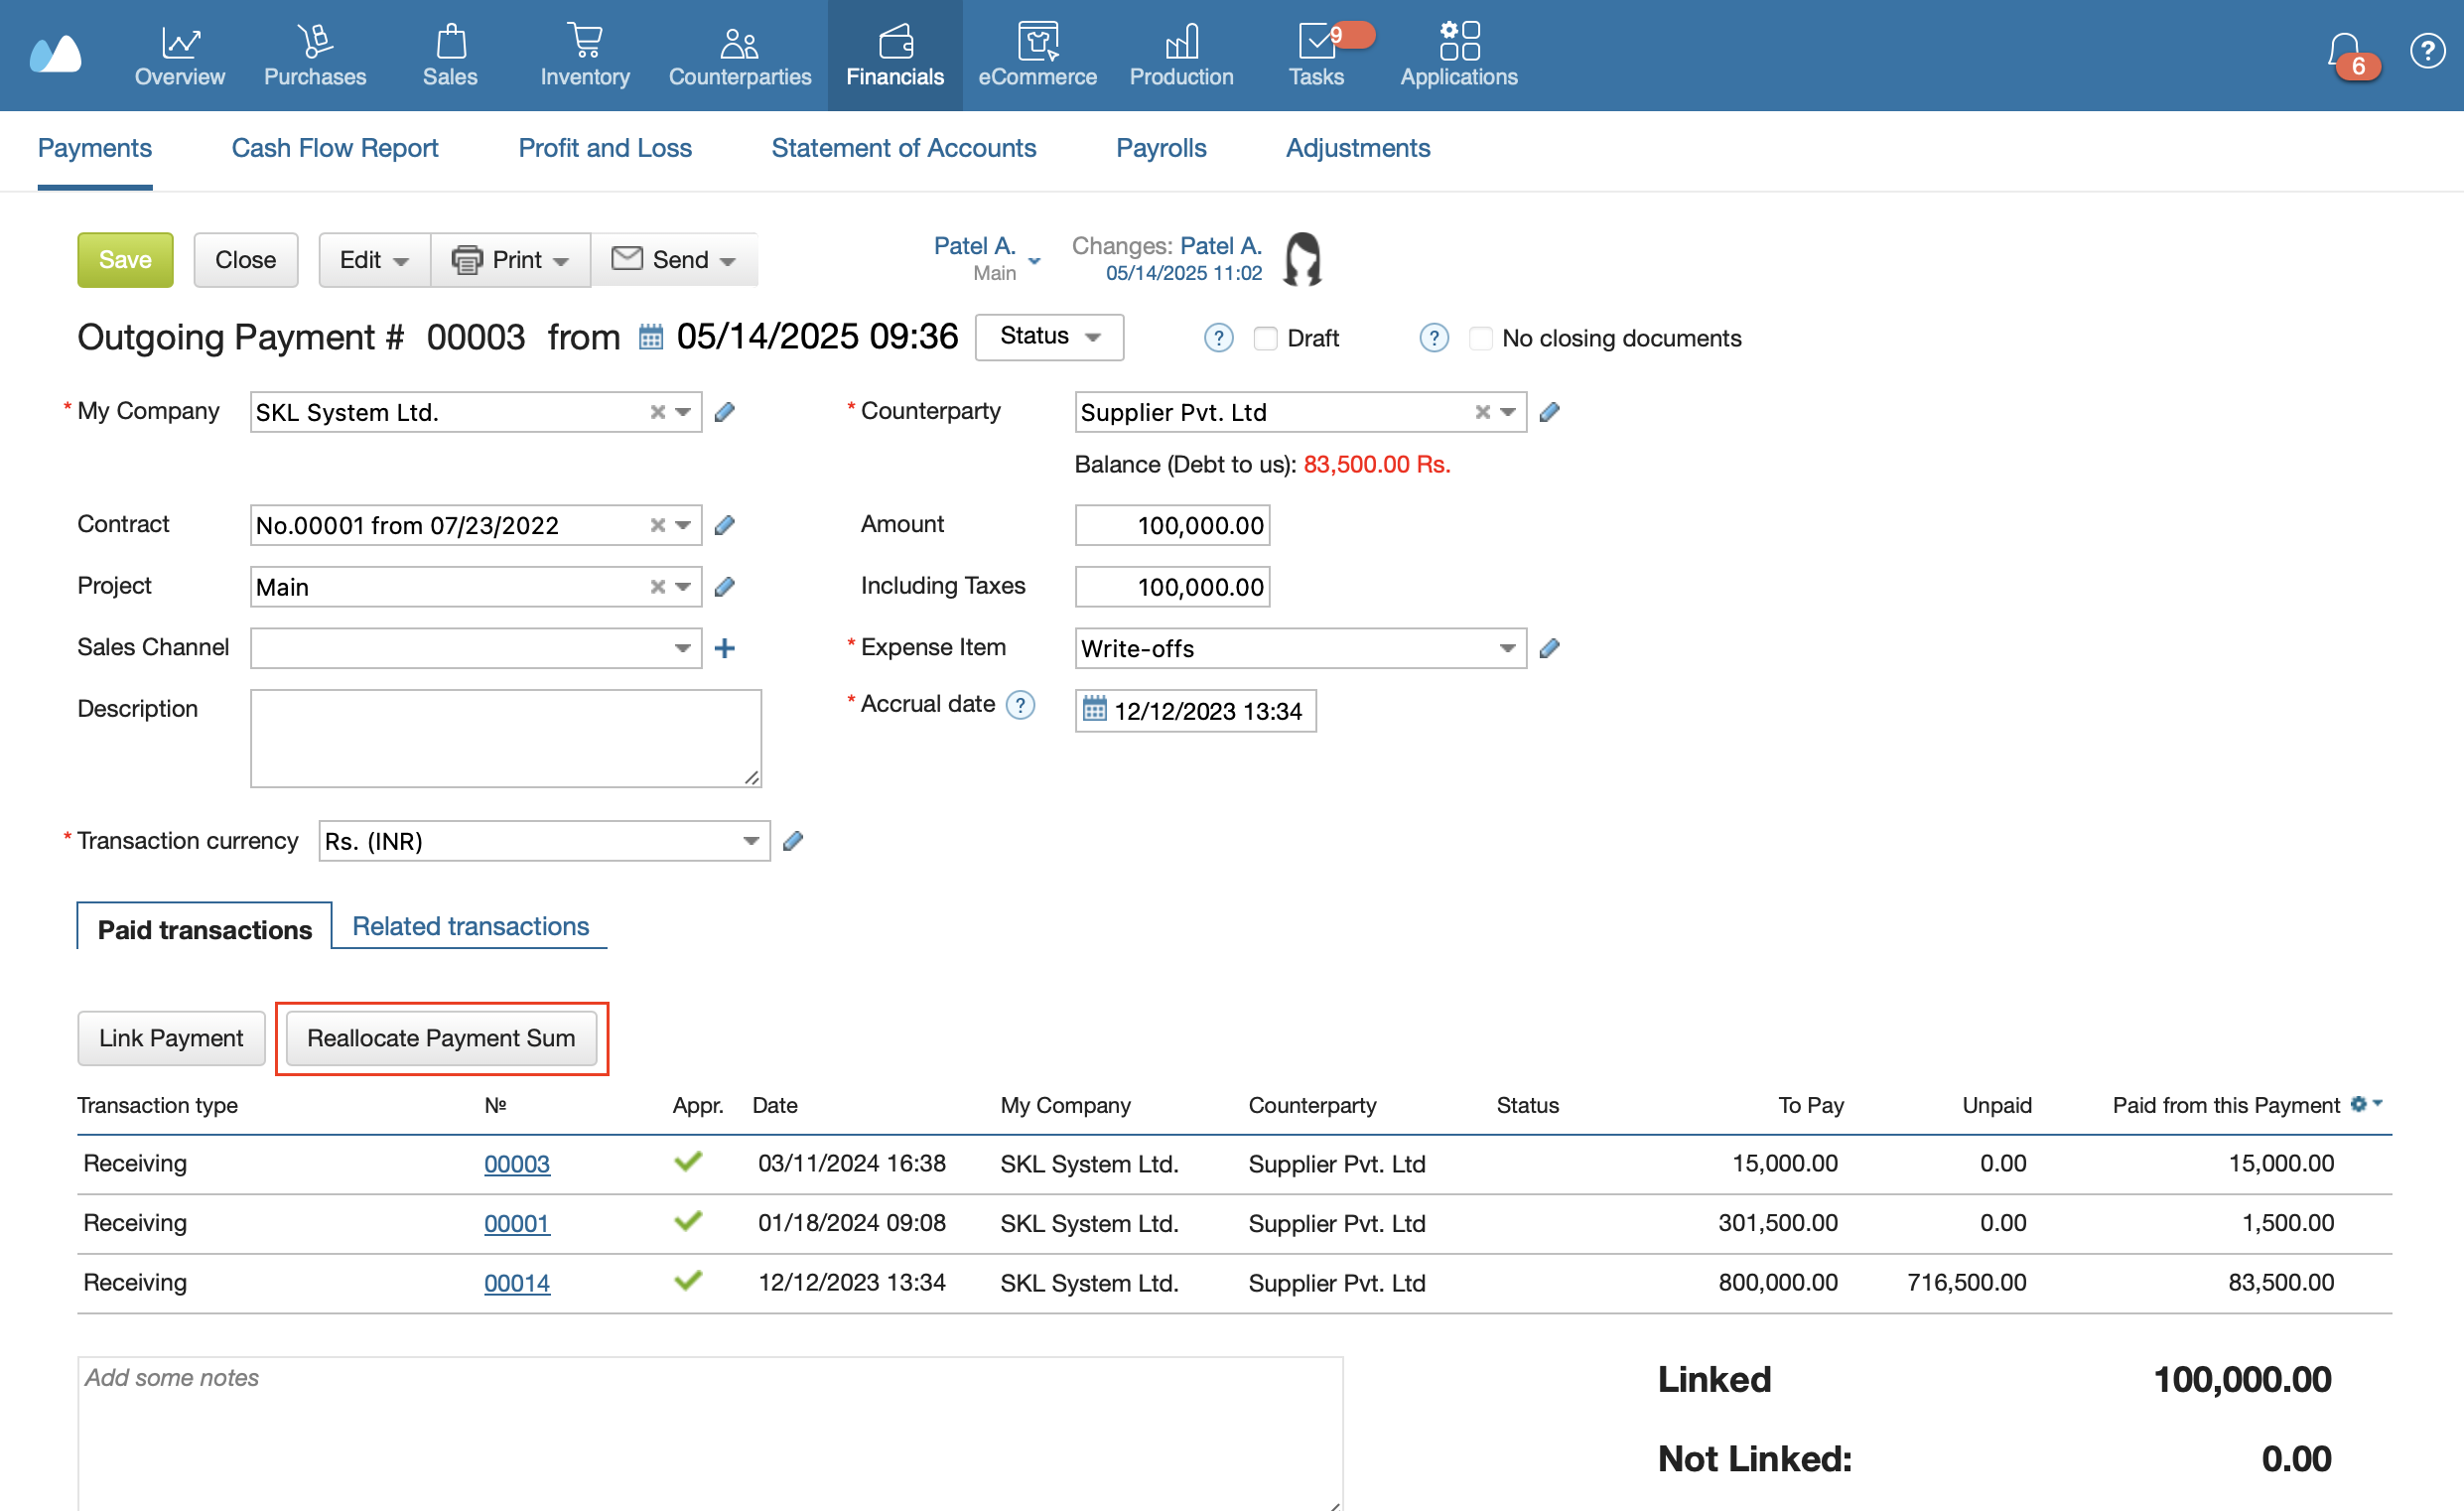Select the Paid transactions tab
The height and width of the screenshot is (1511, 2464).
[205, 929]
